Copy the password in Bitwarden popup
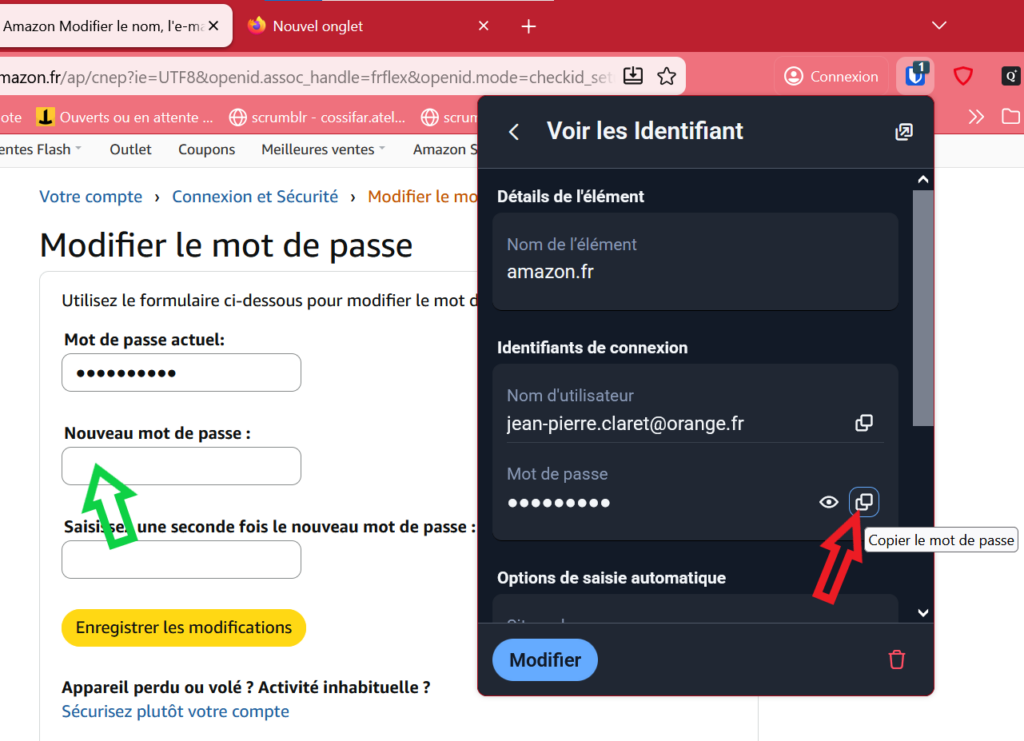Screen dimensions: 1024x741 click(864, 502)
